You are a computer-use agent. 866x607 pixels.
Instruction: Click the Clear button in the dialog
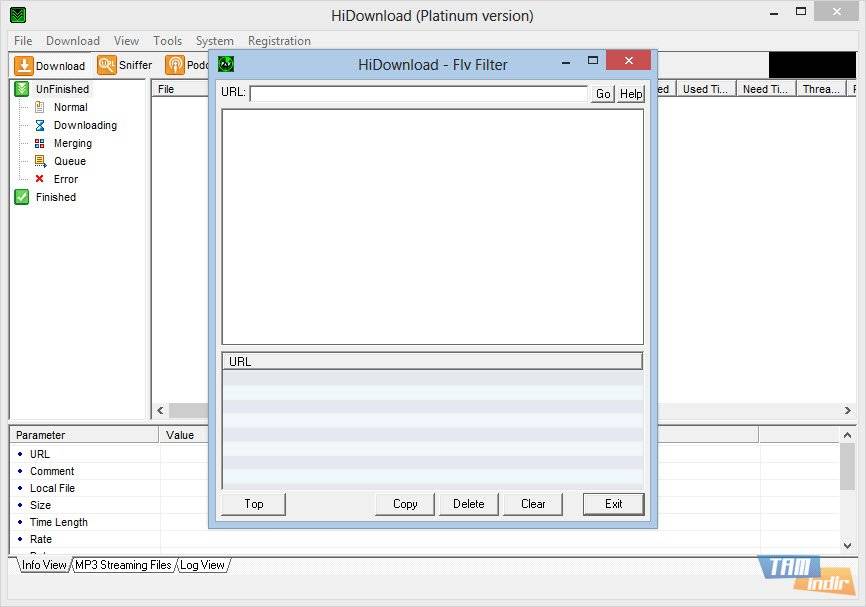[533, 504]
